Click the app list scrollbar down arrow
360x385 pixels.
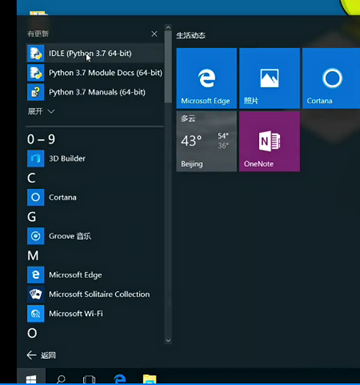(x=168, y=341)
